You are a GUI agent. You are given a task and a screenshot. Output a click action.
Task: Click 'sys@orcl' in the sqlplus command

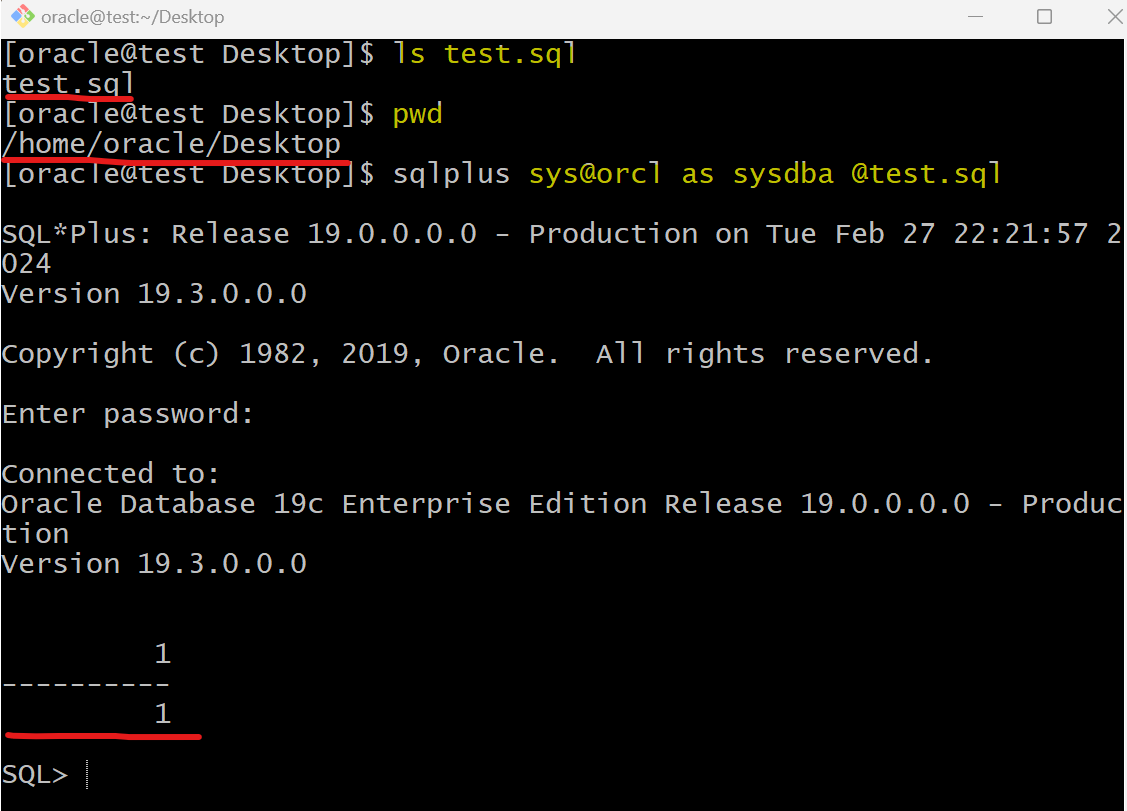[595, 174]
